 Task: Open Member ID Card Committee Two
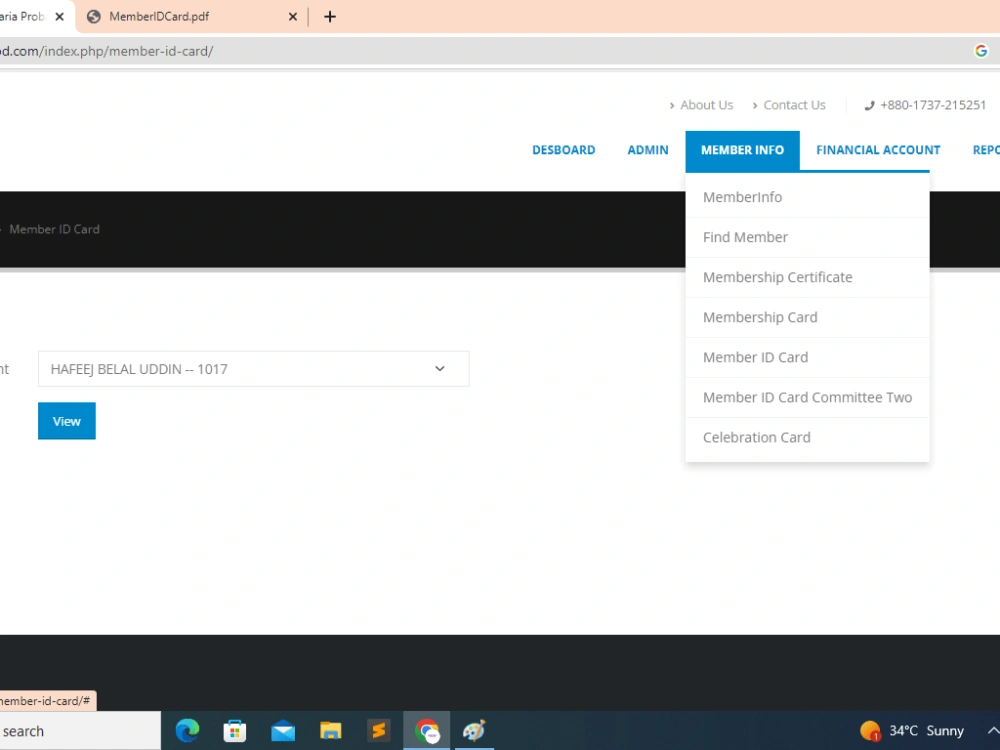coord(807,397)
